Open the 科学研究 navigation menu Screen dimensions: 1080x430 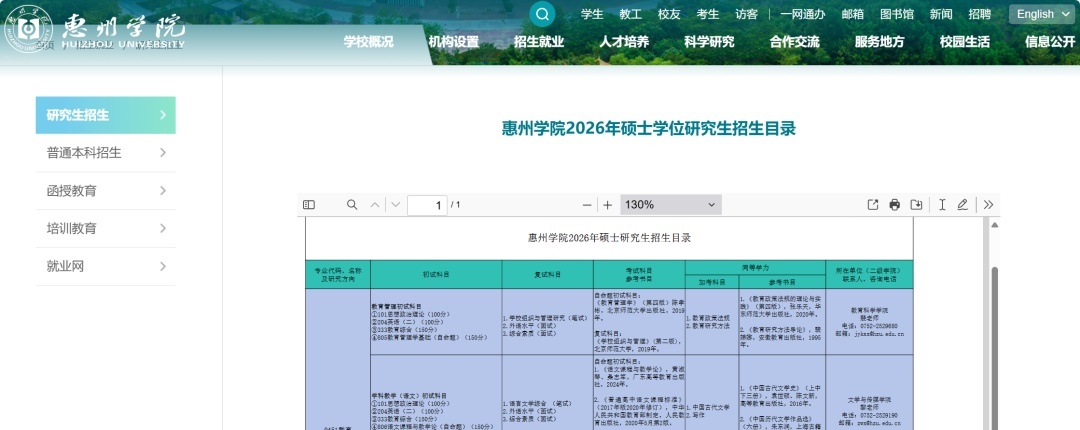tap(709, 42)
